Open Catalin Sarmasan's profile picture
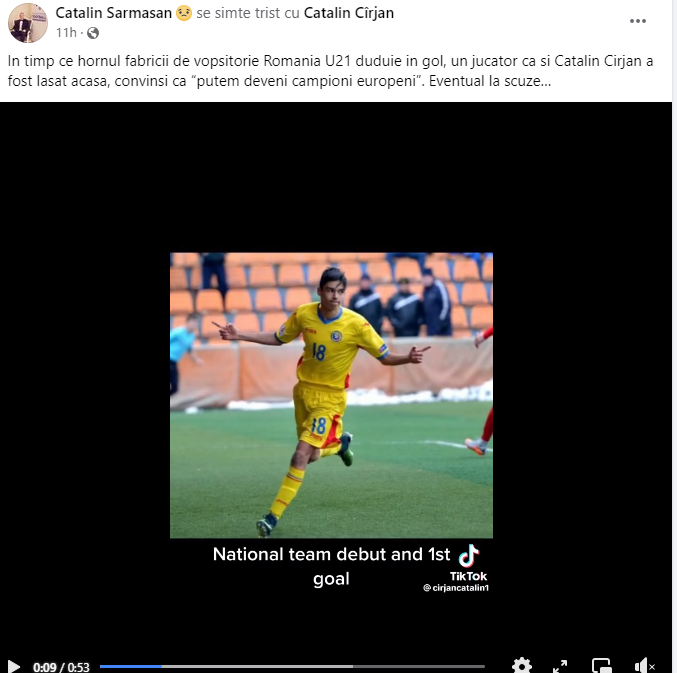 click(x=28, y=23)
